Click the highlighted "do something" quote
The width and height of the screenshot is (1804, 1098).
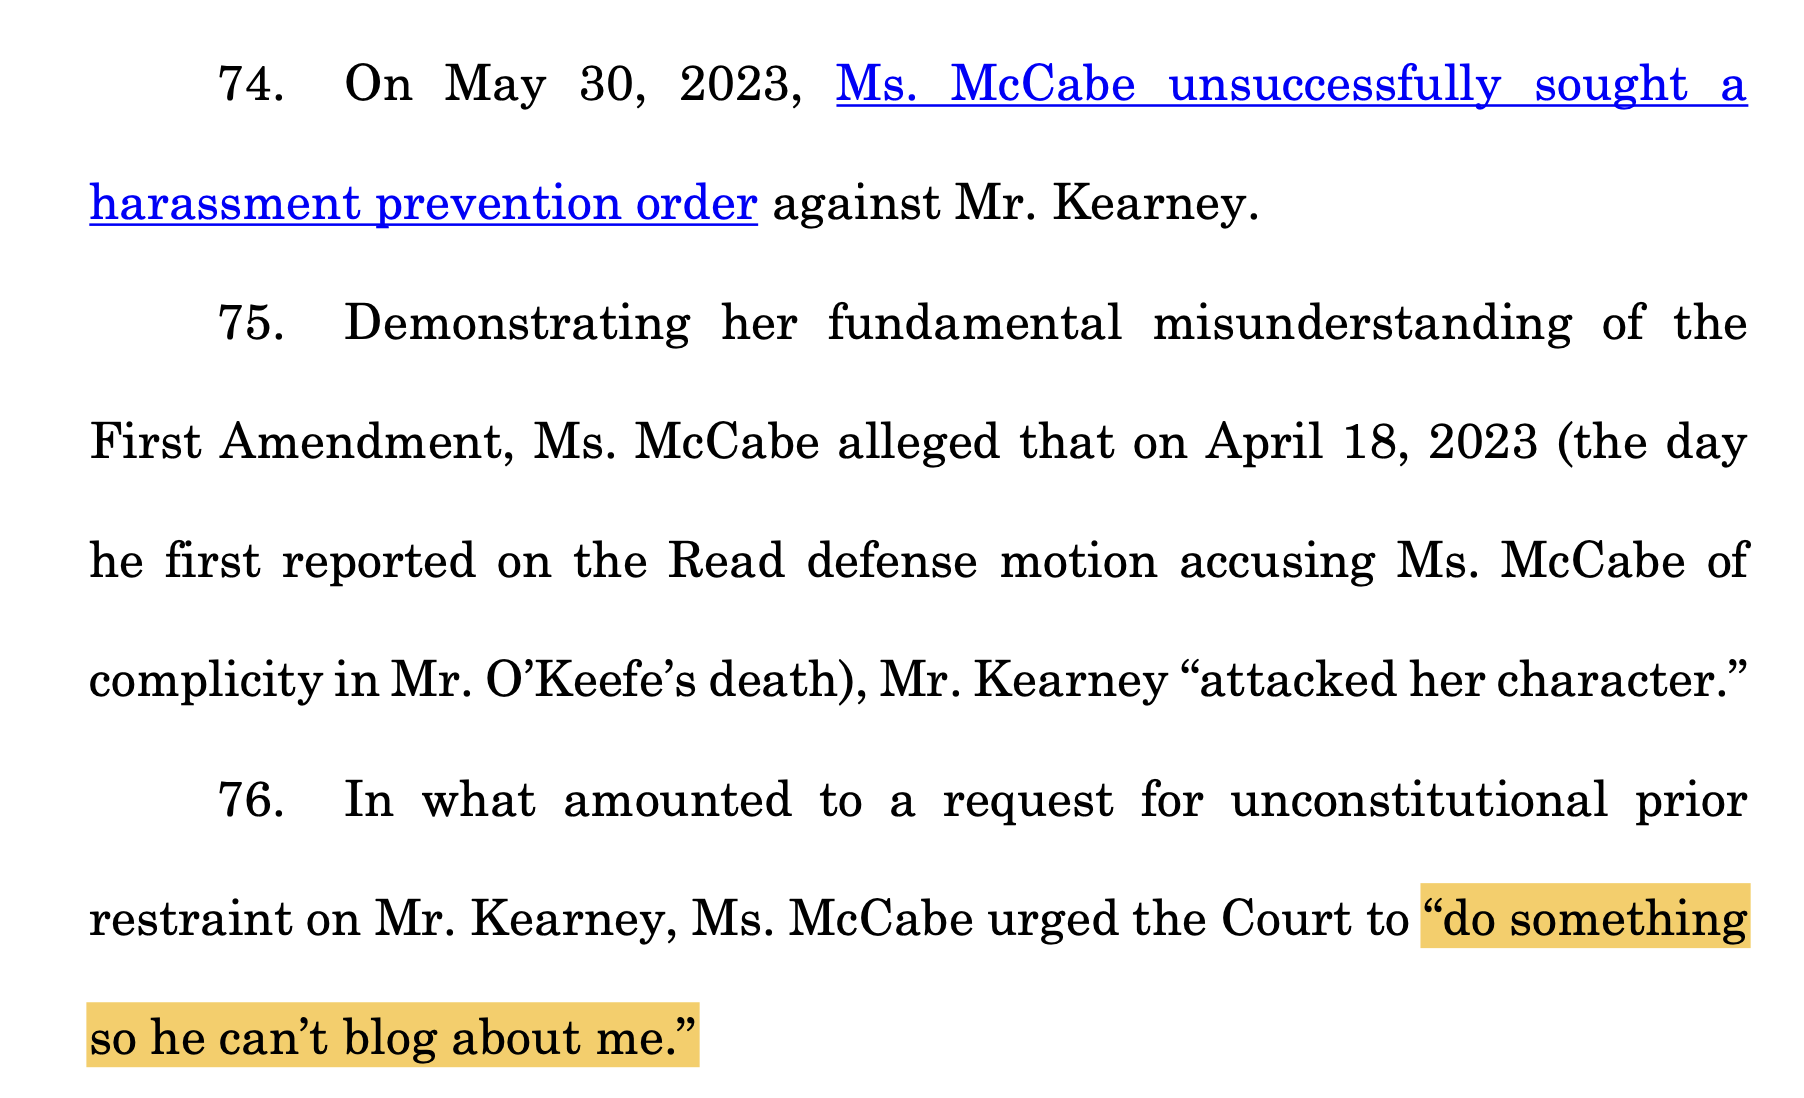click(x=1584, y=920)
